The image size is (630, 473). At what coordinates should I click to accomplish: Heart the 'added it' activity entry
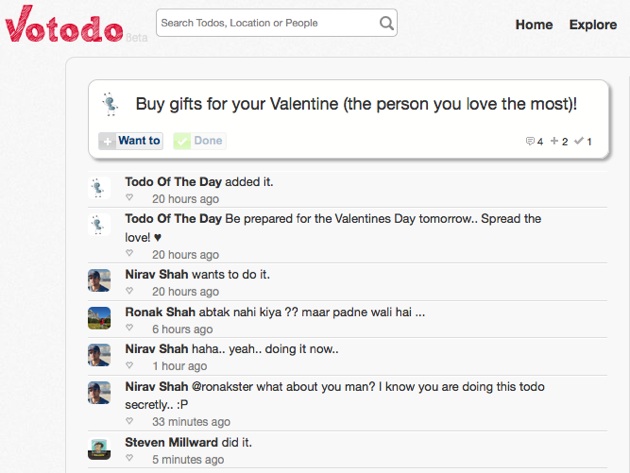[129, 197]
